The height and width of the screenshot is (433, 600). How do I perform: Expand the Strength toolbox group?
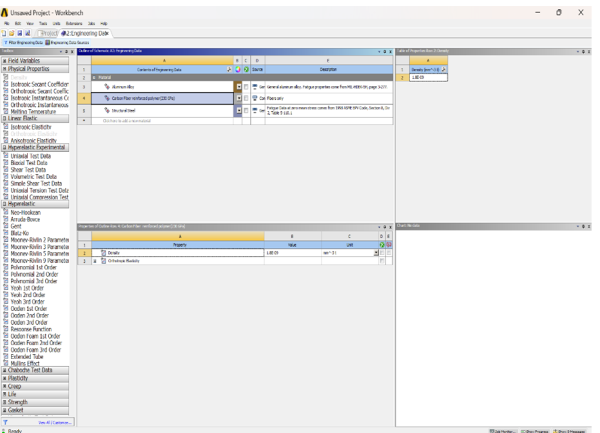(5, 402)
